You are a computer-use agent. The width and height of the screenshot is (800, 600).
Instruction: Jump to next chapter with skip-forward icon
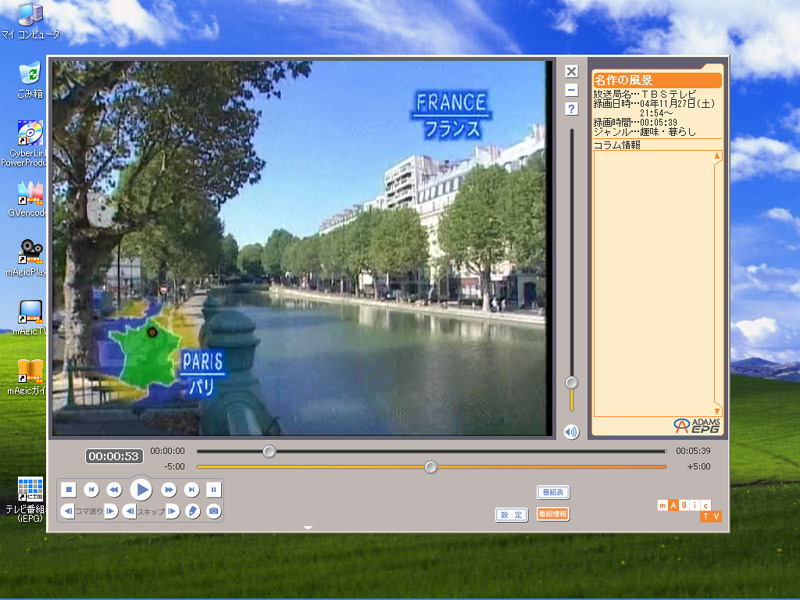tap(192, 489)
